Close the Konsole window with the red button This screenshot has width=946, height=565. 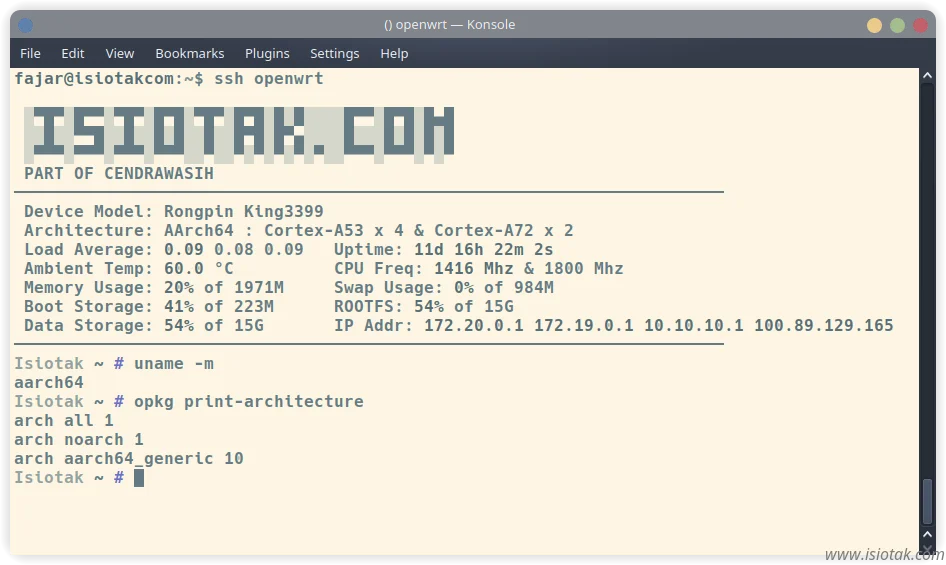(x=920, y=25)
